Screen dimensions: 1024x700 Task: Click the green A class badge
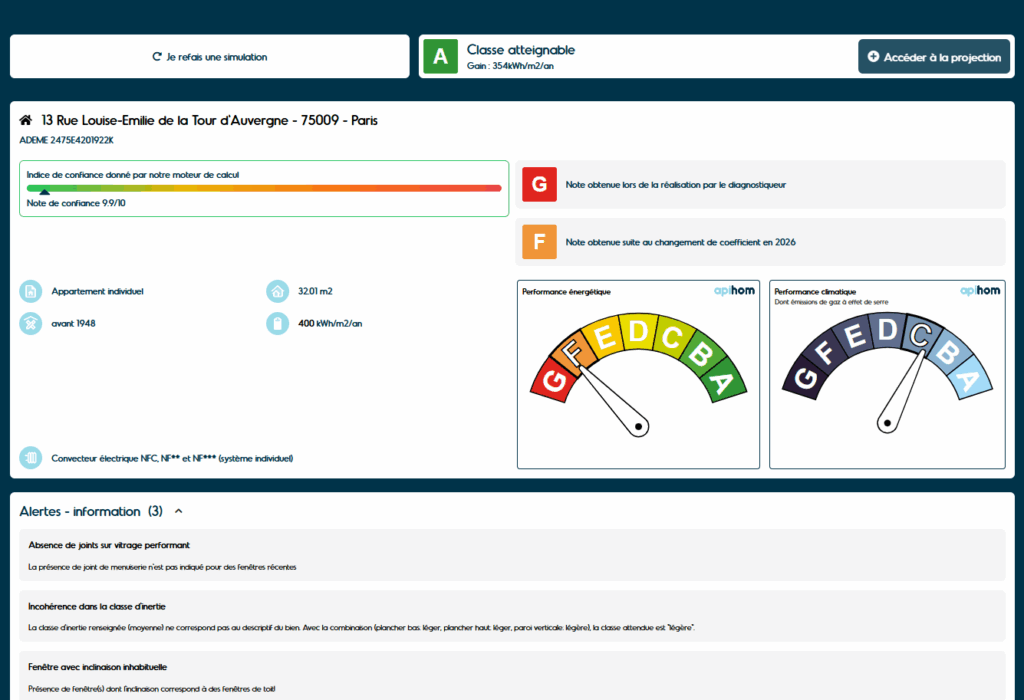click(x=440, y=56)
